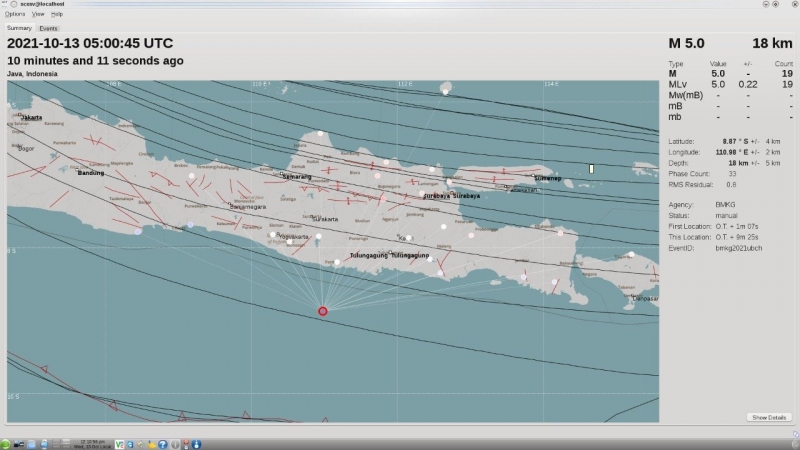
Task: Click the Semarang city label on map
Action: [x=299, y=176]
